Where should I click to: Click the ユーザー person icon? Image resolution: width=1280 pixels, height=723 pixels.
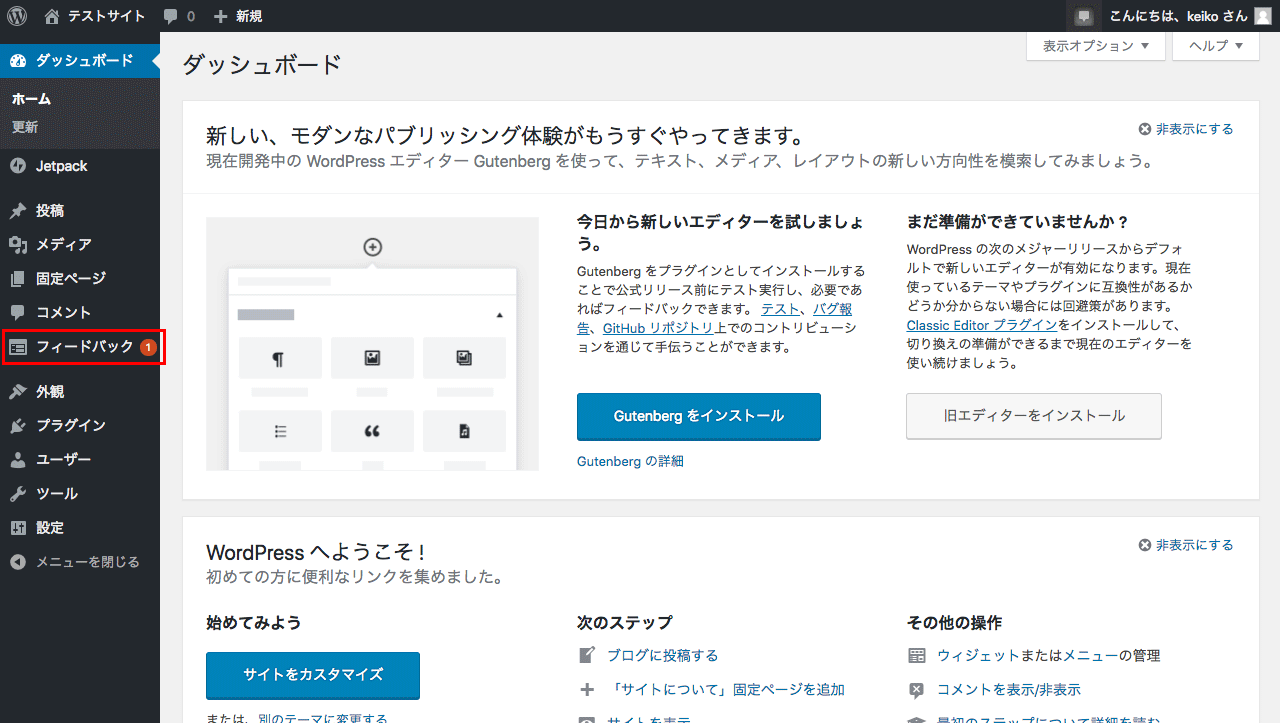(x=18, y=460)
